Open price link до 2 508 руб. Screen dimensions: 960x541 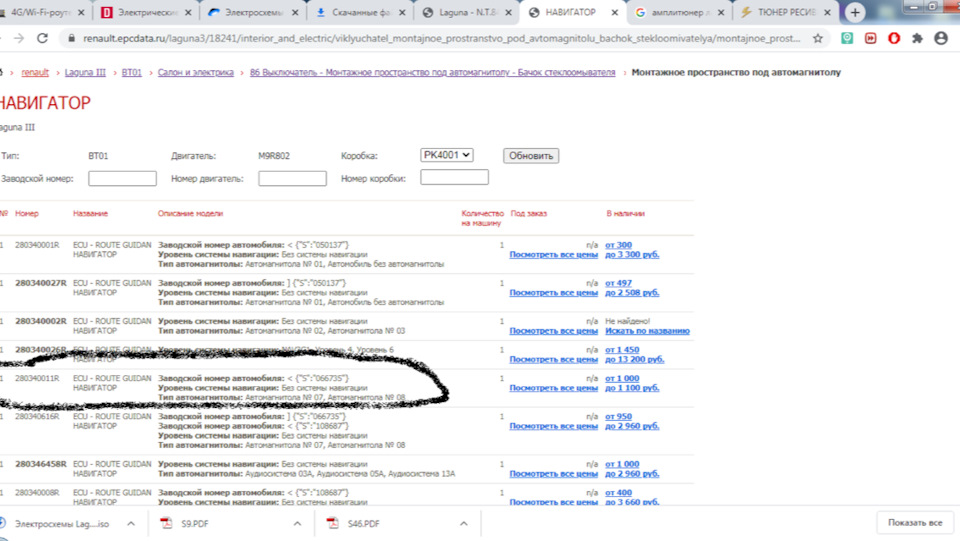click(632, 293)
